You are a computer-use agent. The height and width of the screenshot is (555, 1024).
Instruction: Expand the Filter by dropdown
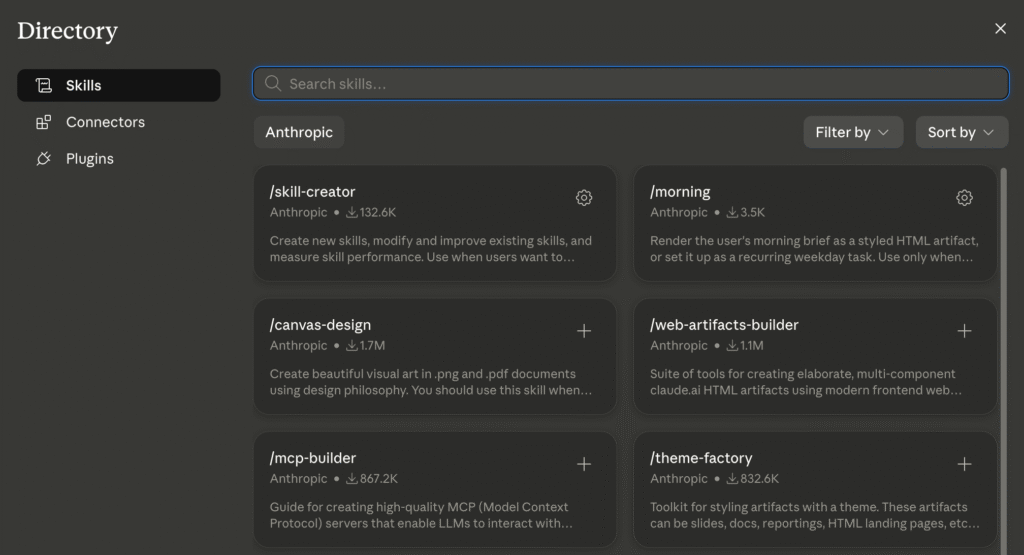(853, 133)
